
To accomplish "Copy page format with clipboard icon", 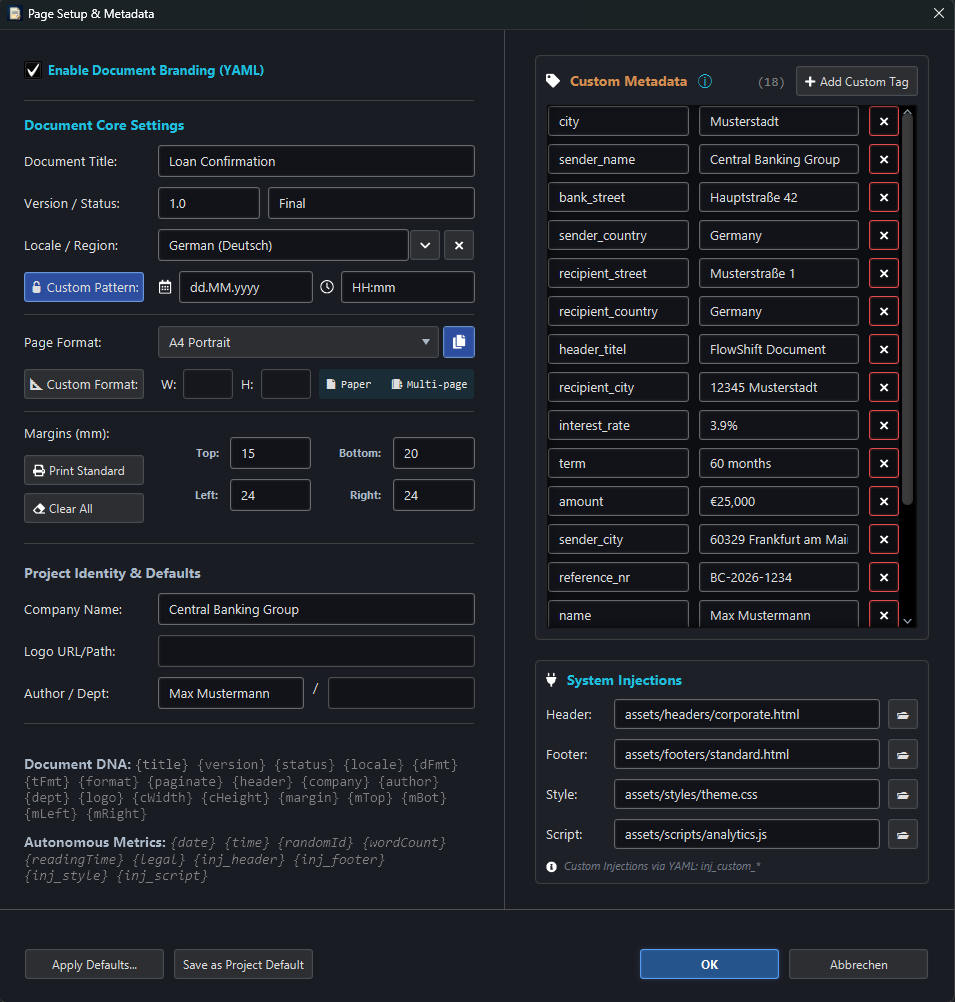I will point(459,343).
